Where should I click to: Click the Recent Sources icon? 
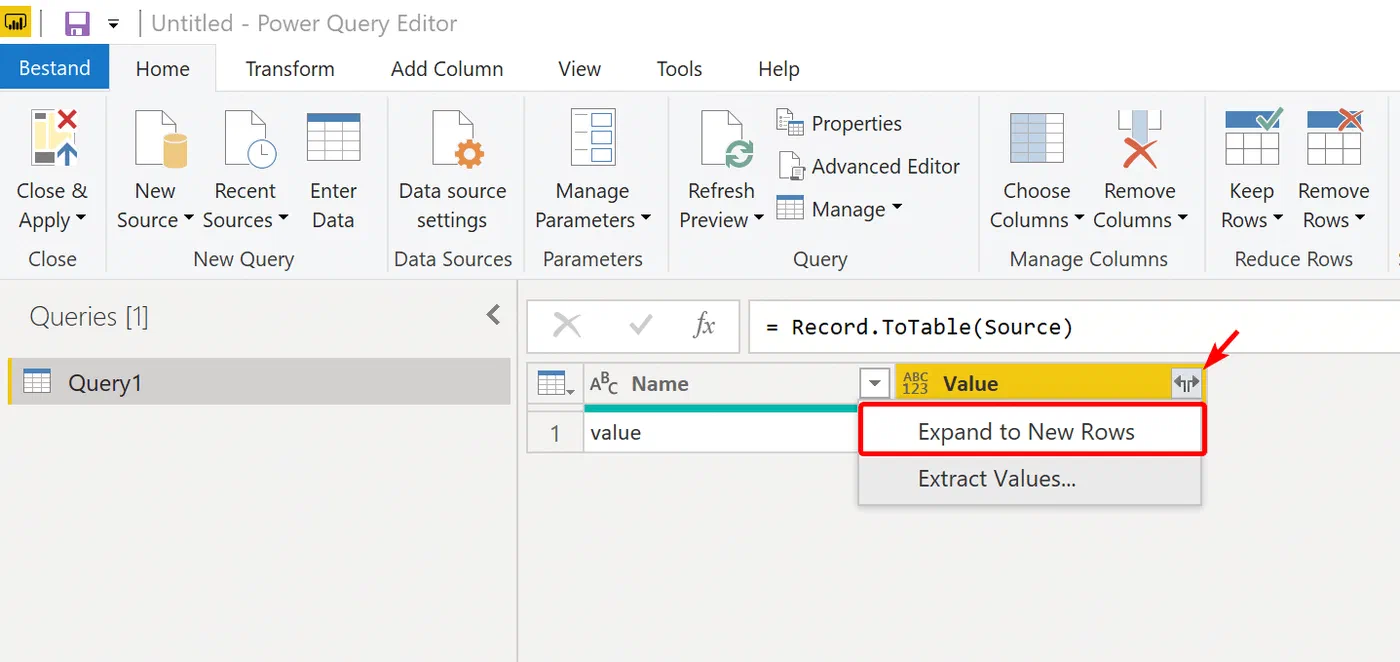pyautogui.click(x=249, y=139)
